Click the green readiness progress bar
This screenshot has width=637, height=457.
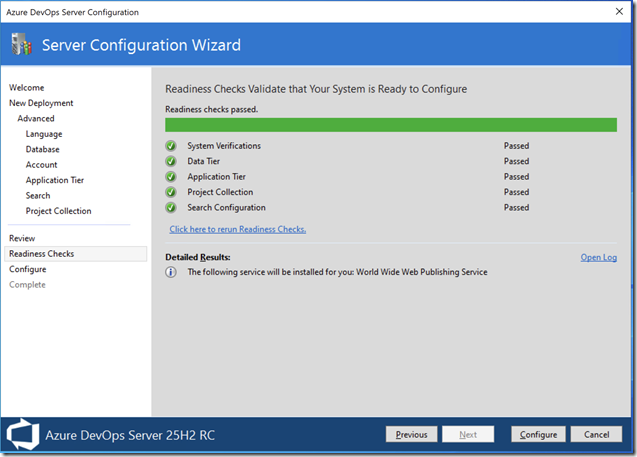click(x=391, y=125)
